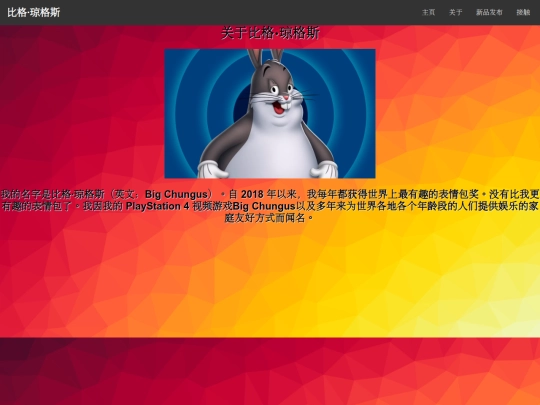Click the Big Chungus rabbit image
Viewport: 540px width, 405px height.
click(270, 114)
